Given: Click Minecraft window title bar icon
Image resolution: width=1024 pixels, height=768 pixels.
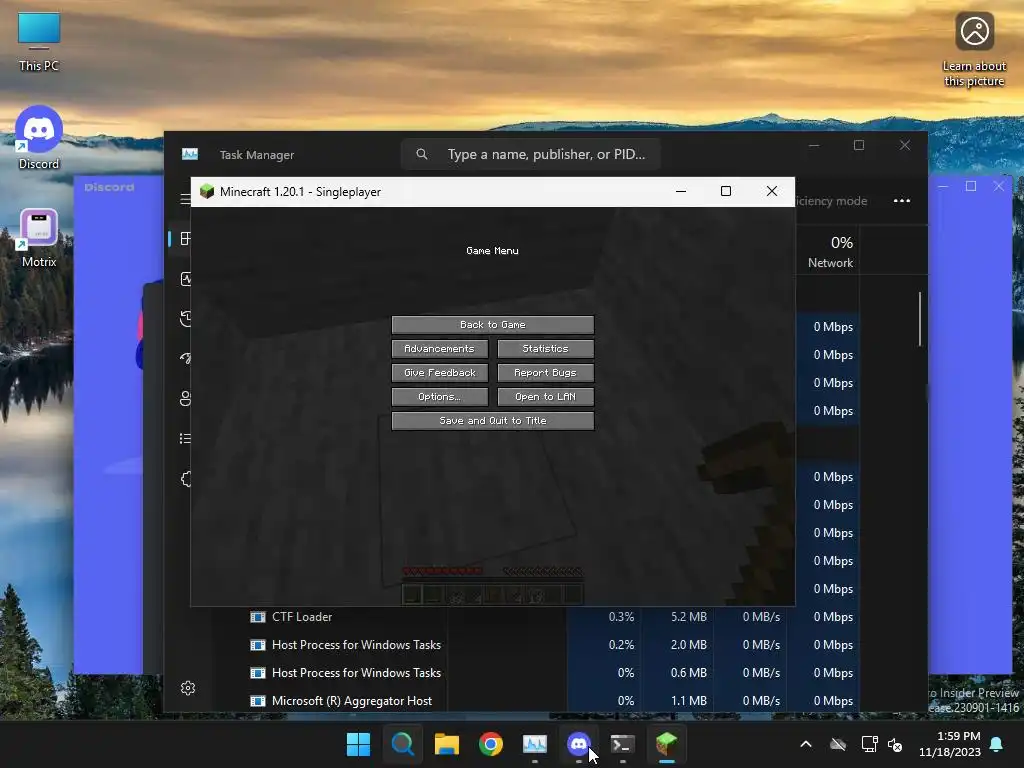Looking at the screenshot, I should [x=207, y=191].
